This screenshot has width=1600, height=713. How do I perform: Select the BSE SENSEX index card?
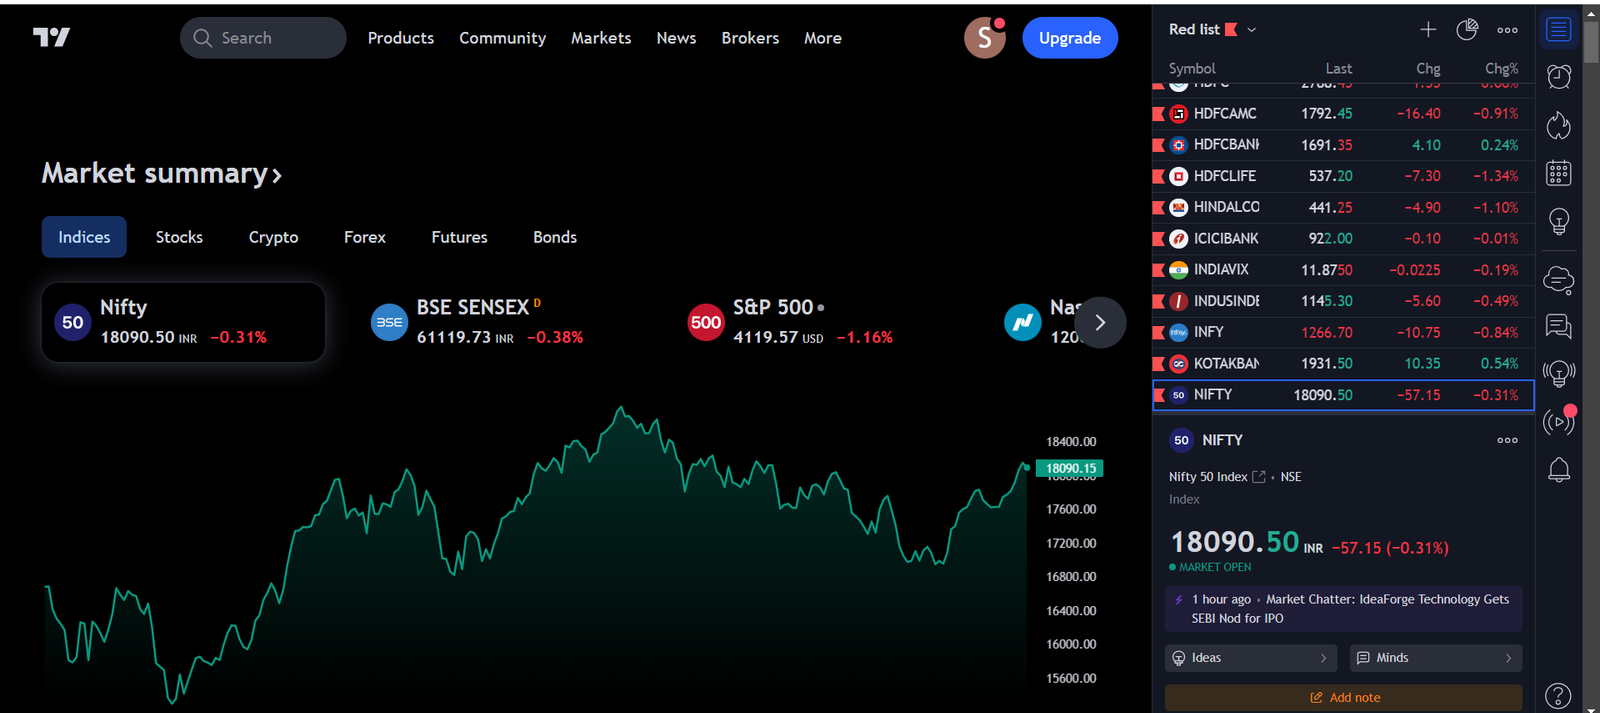(500, 322)
